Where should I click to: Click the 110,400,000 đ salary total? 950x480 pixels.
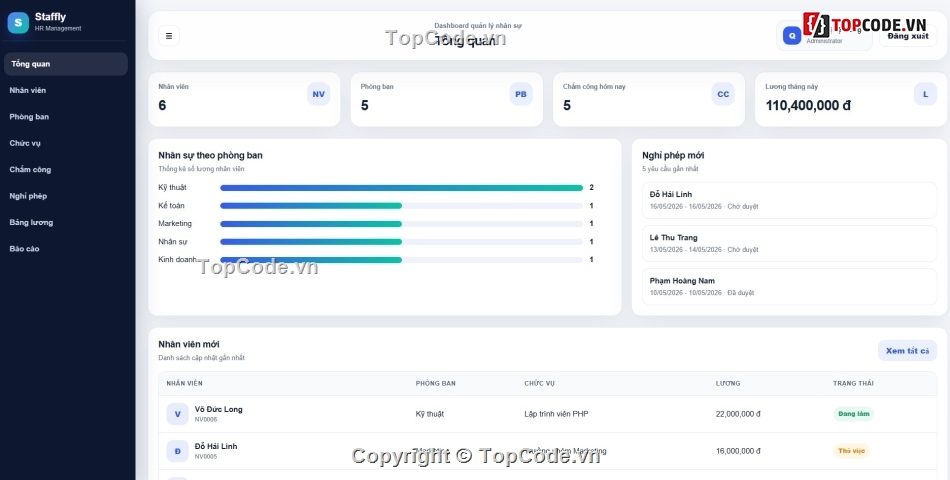point(808,105)
